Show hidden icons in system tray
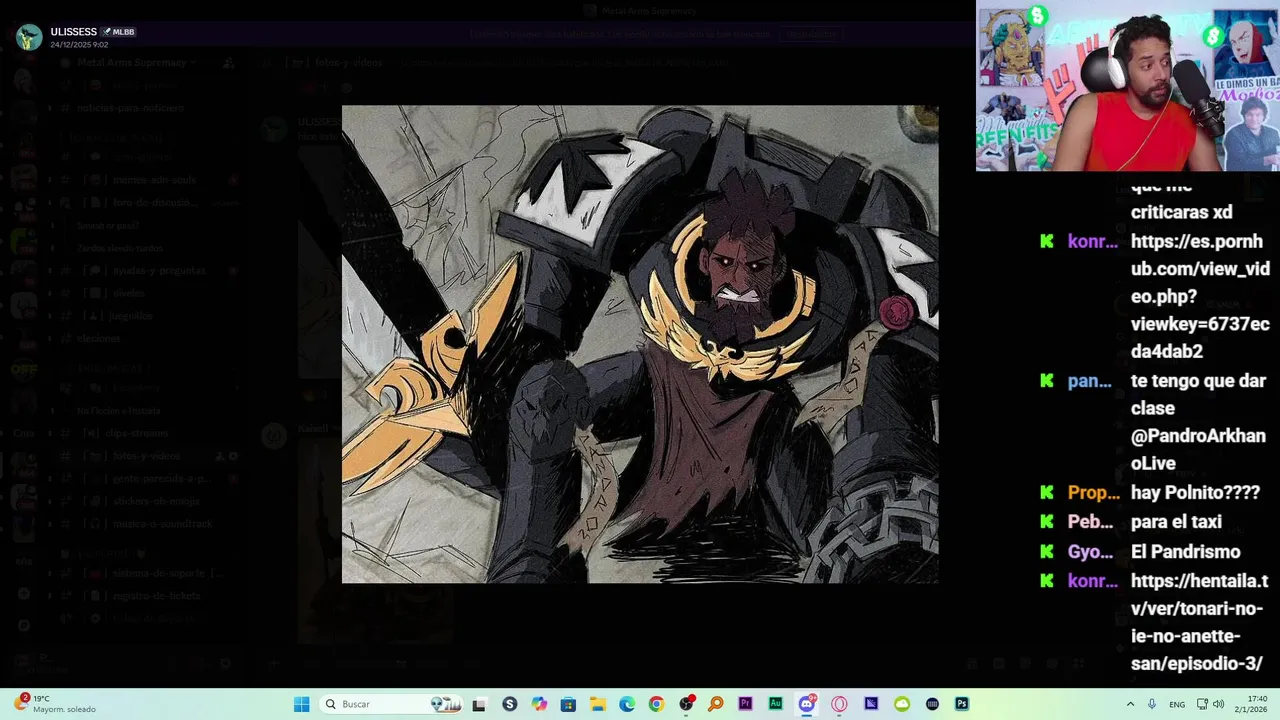 (1130, 704)
